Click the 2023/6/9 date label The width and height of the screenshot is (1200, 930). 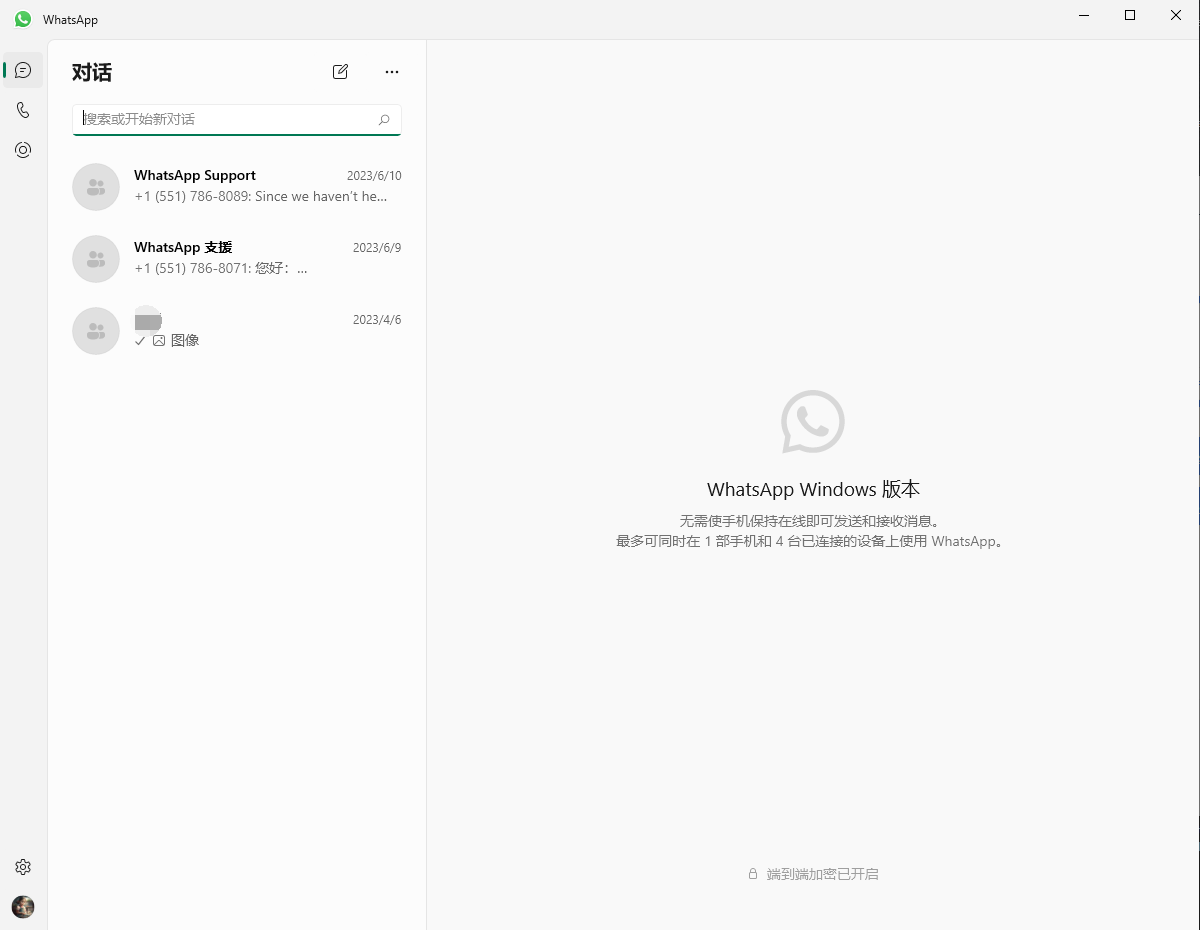click(377, 248)
